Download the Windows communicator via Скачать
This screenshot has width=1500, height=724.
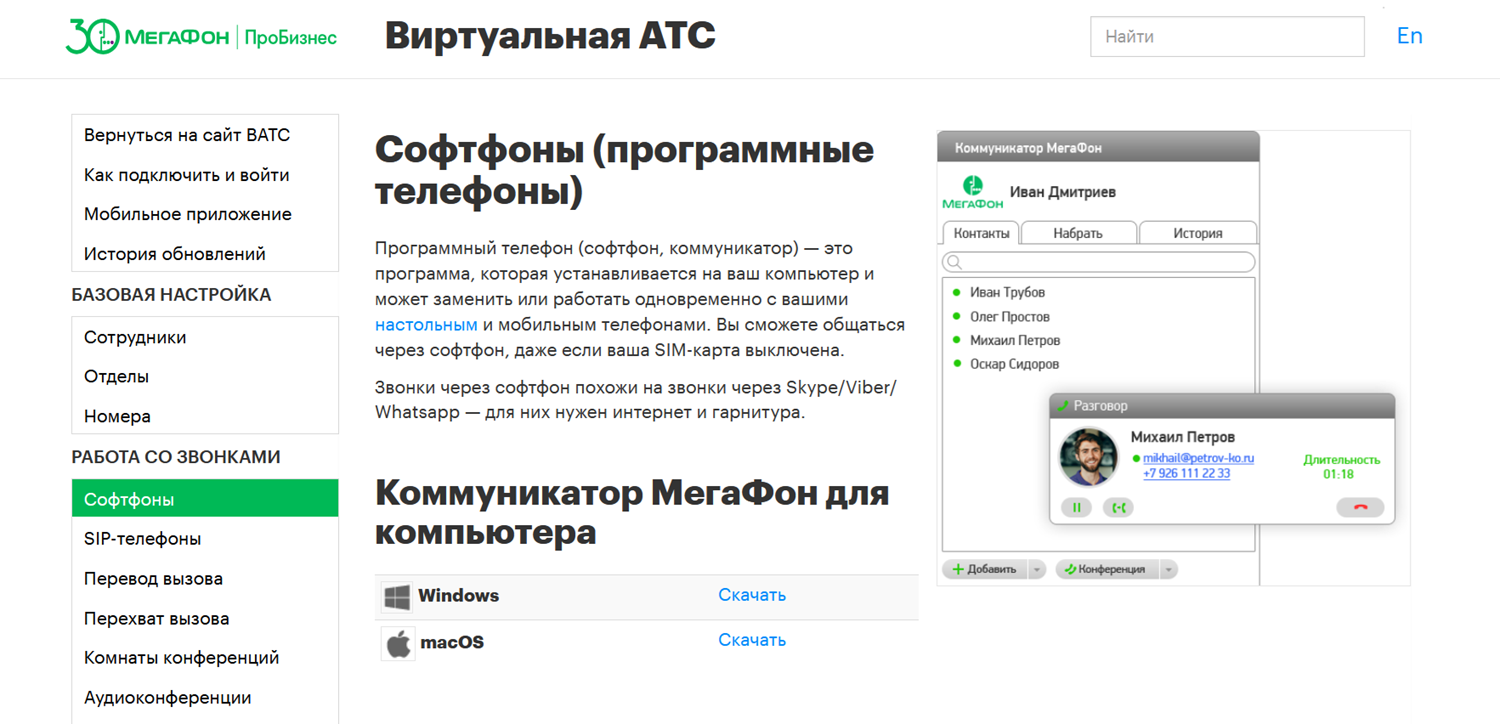pos(752,595)
